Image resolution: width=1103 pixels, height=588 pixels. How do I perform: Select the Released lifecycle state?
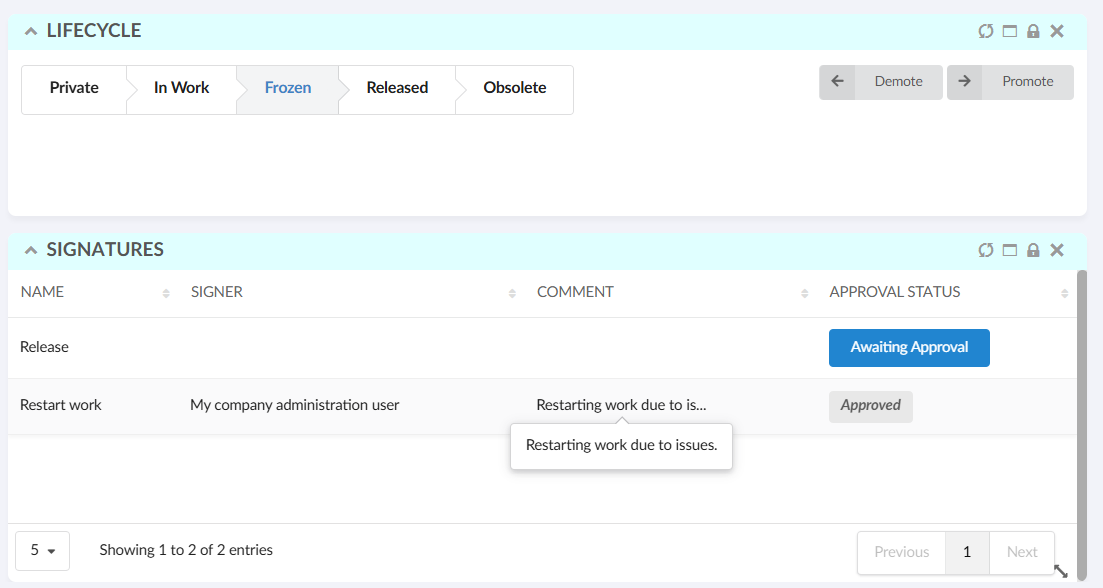(397, 88)
